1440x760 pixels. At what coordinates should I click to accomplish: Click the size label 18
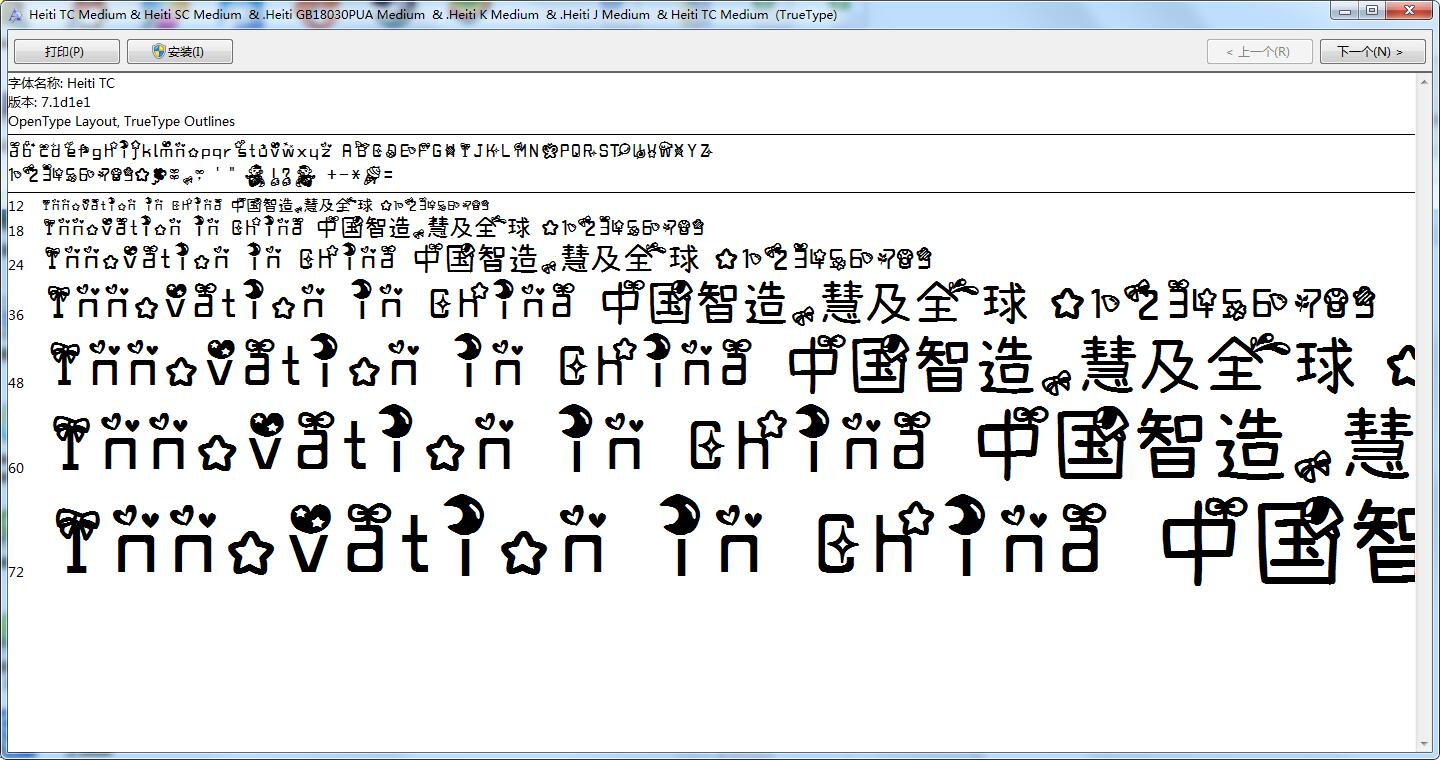(16, 231)
